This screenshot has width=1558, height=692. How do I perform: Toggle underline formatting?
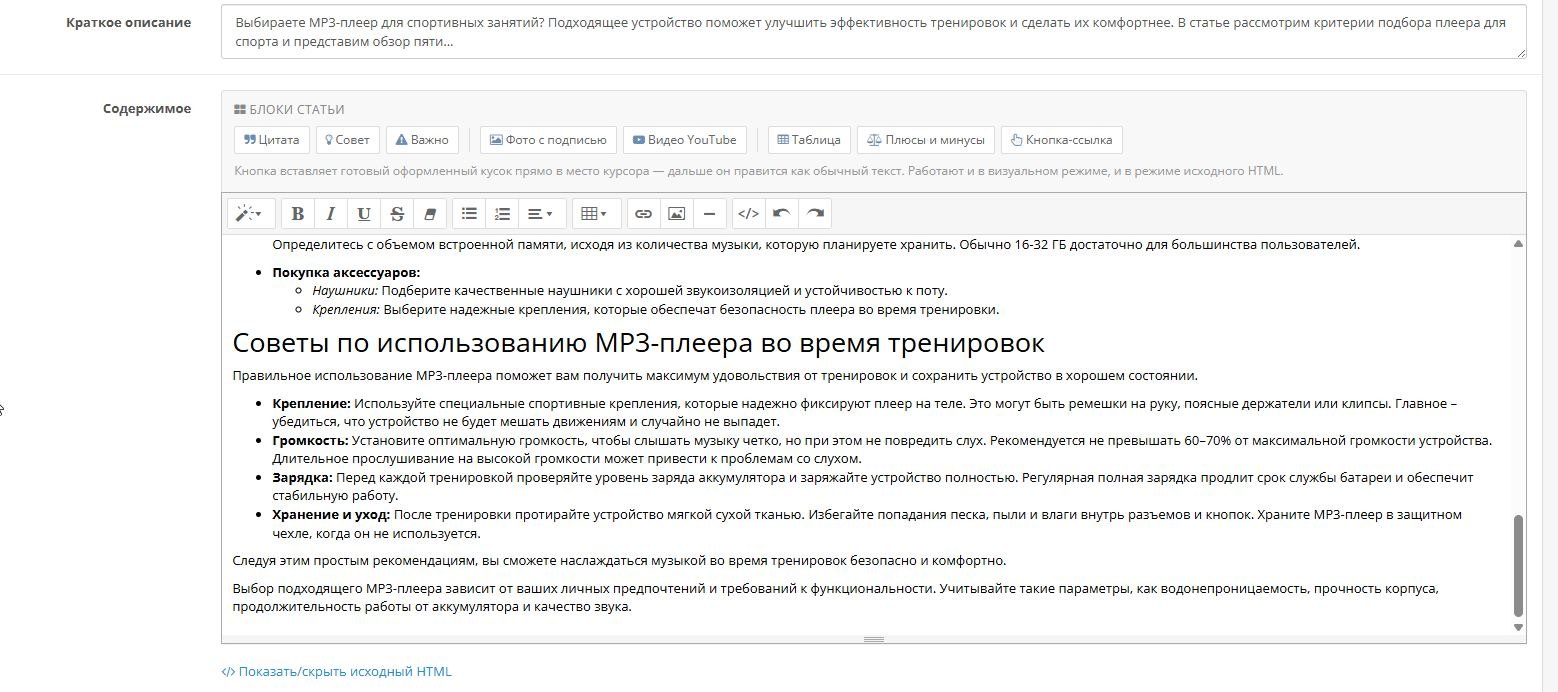364,214
